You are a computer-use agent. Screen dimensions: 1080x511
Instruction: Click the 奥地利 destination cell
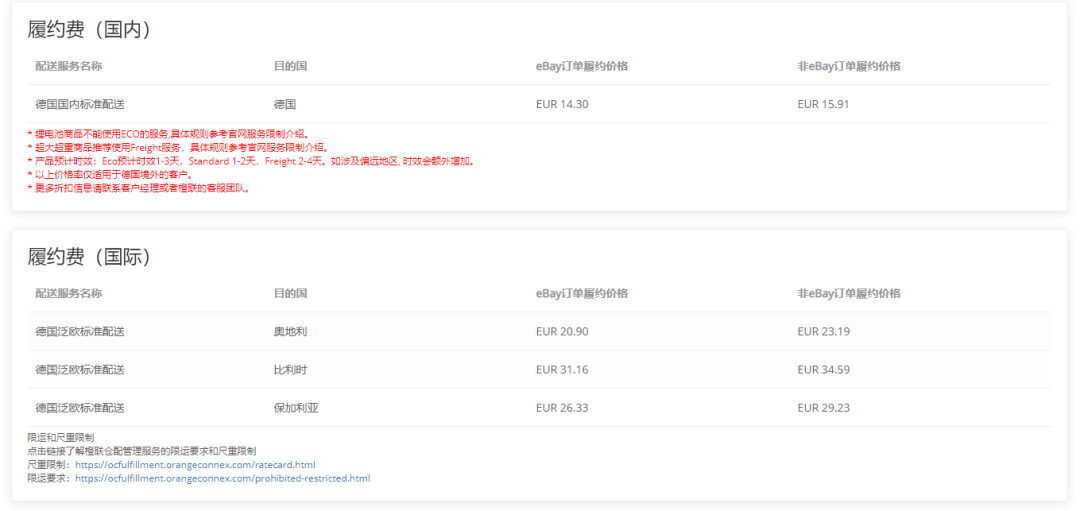(290, 331)
